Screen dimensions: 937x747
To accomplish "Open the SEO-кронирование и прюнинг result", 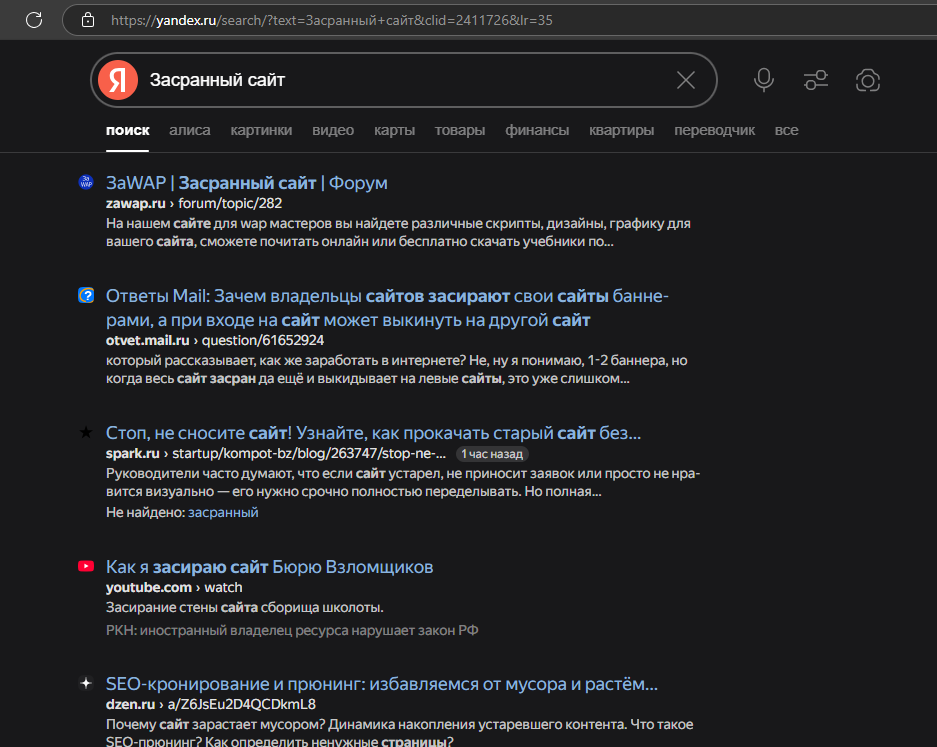I will tap(382, 684).
